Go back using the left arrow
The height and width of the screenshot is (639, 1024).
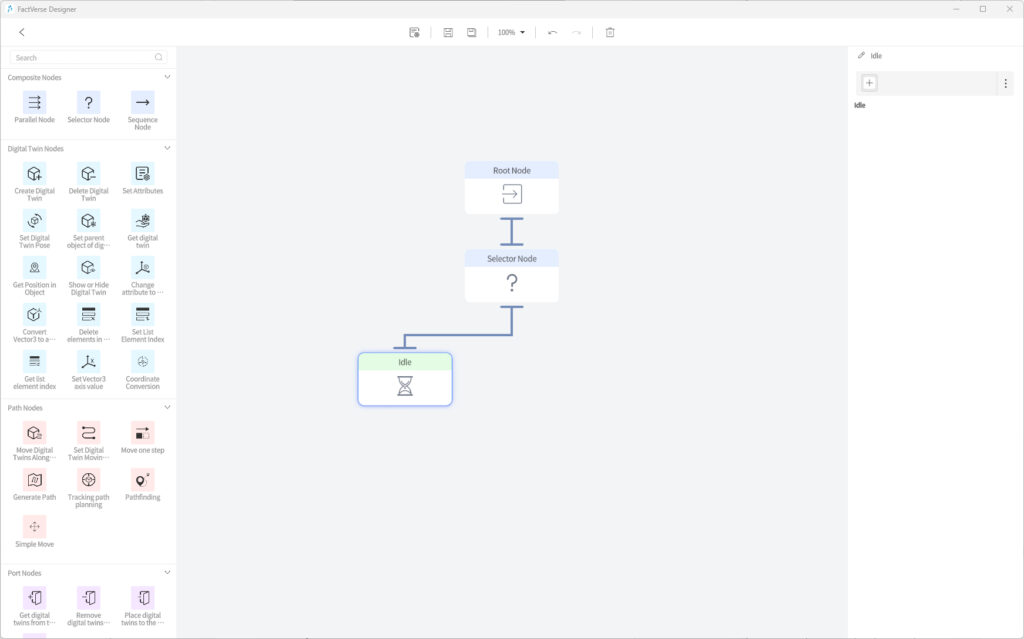click(x=22, y=32)
